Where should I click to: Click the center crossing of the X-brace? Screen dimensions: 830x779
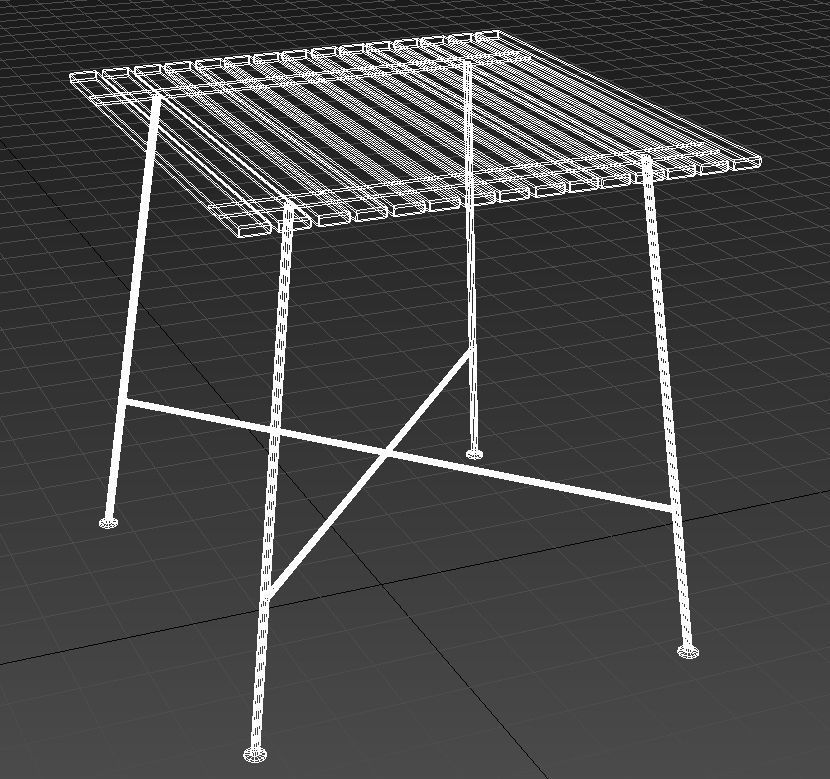(389, 452)
